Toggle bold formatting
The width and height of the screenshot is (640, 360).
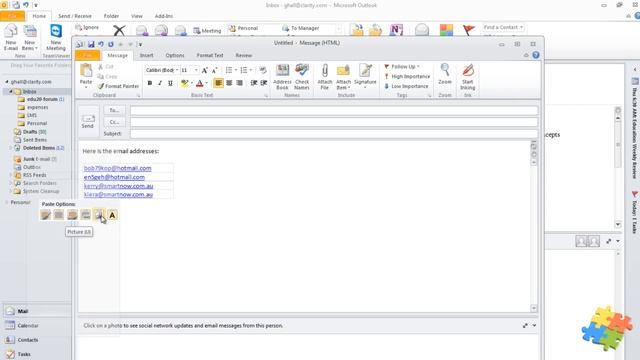(x=150, y=83)
